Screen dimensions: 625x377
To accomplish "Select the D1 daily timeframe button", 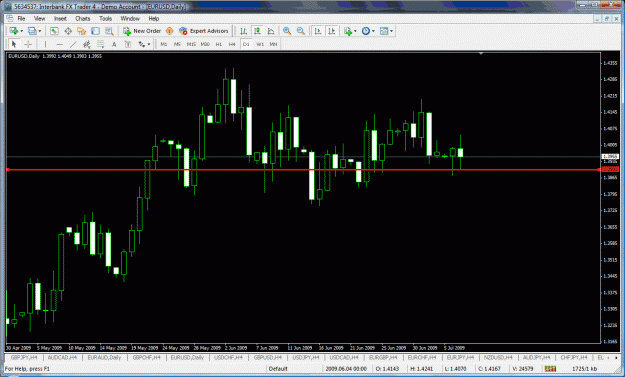I will (x=246, y=44).
